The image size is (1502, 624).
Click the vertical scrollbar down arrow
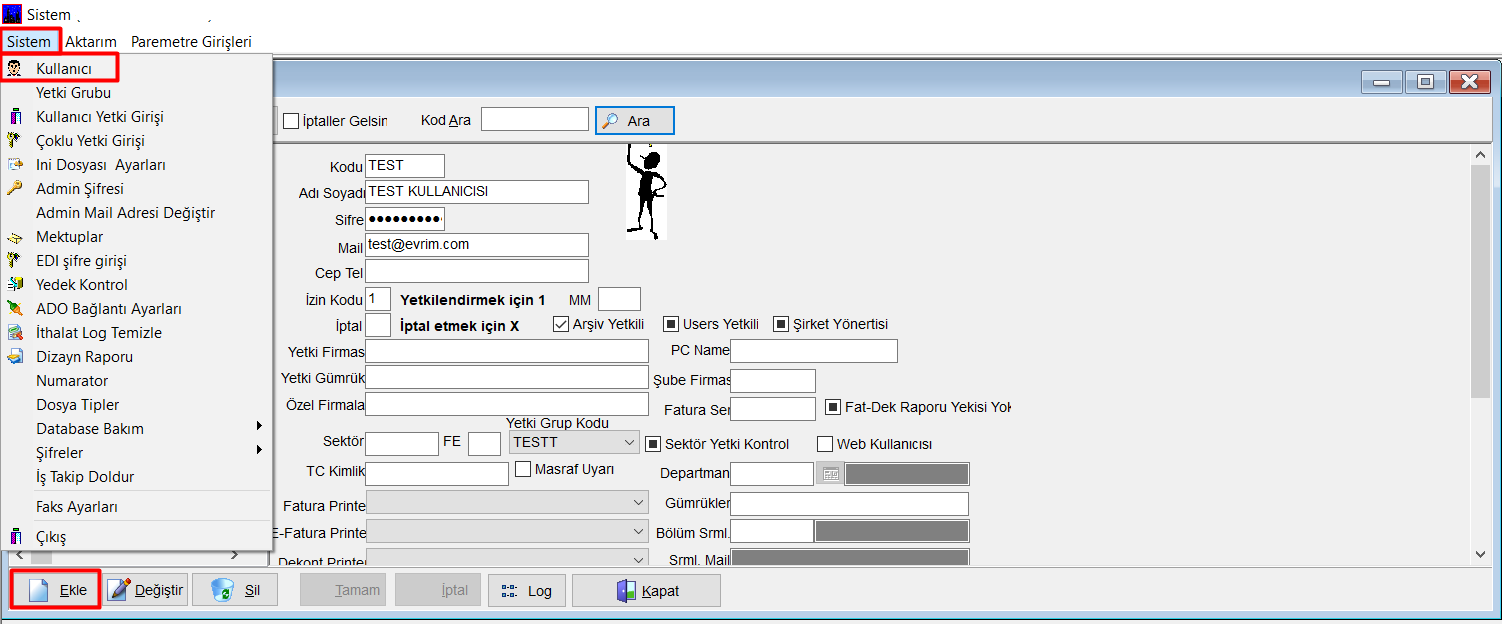1480,554
